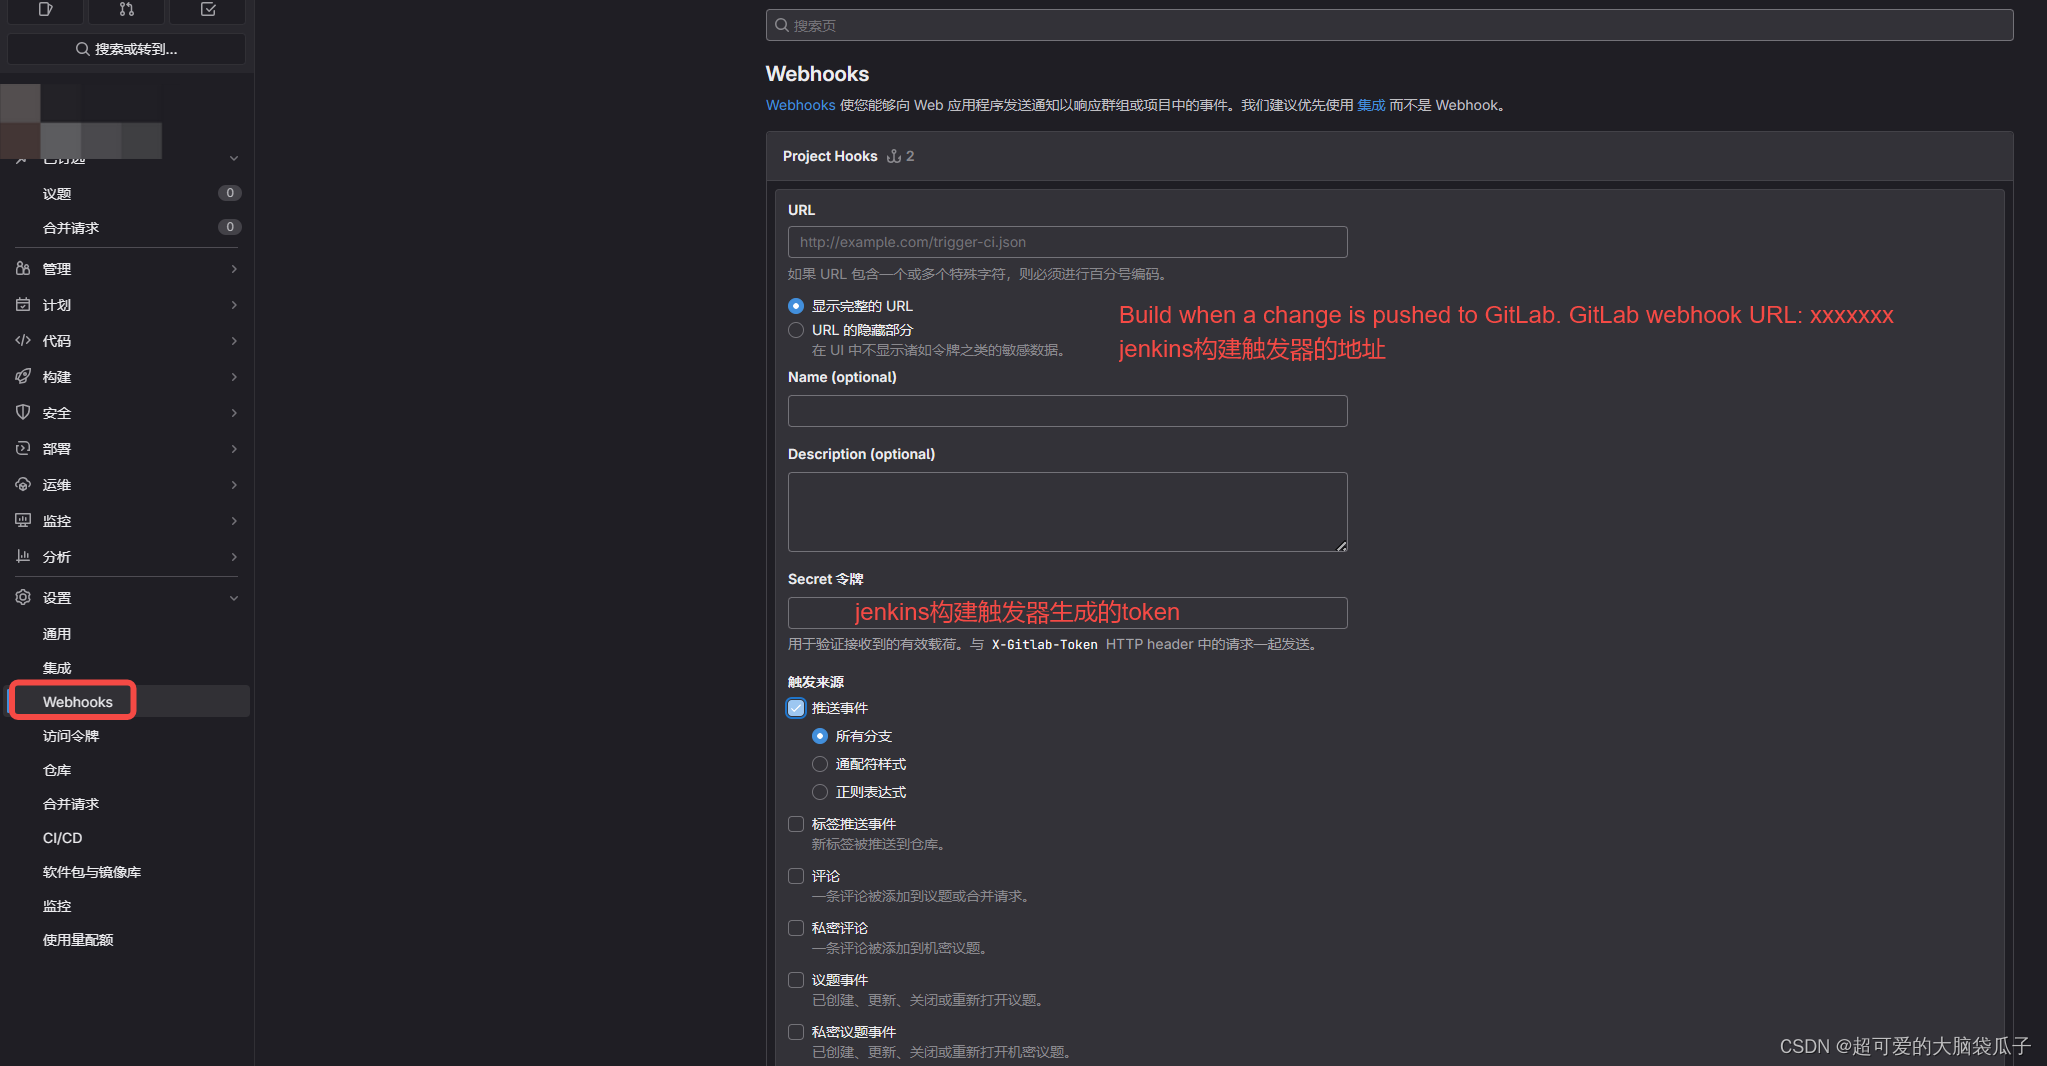Check the 评论 trigger checkbox
This screenshot has width=2047, height=1066.
click(796, 875)
